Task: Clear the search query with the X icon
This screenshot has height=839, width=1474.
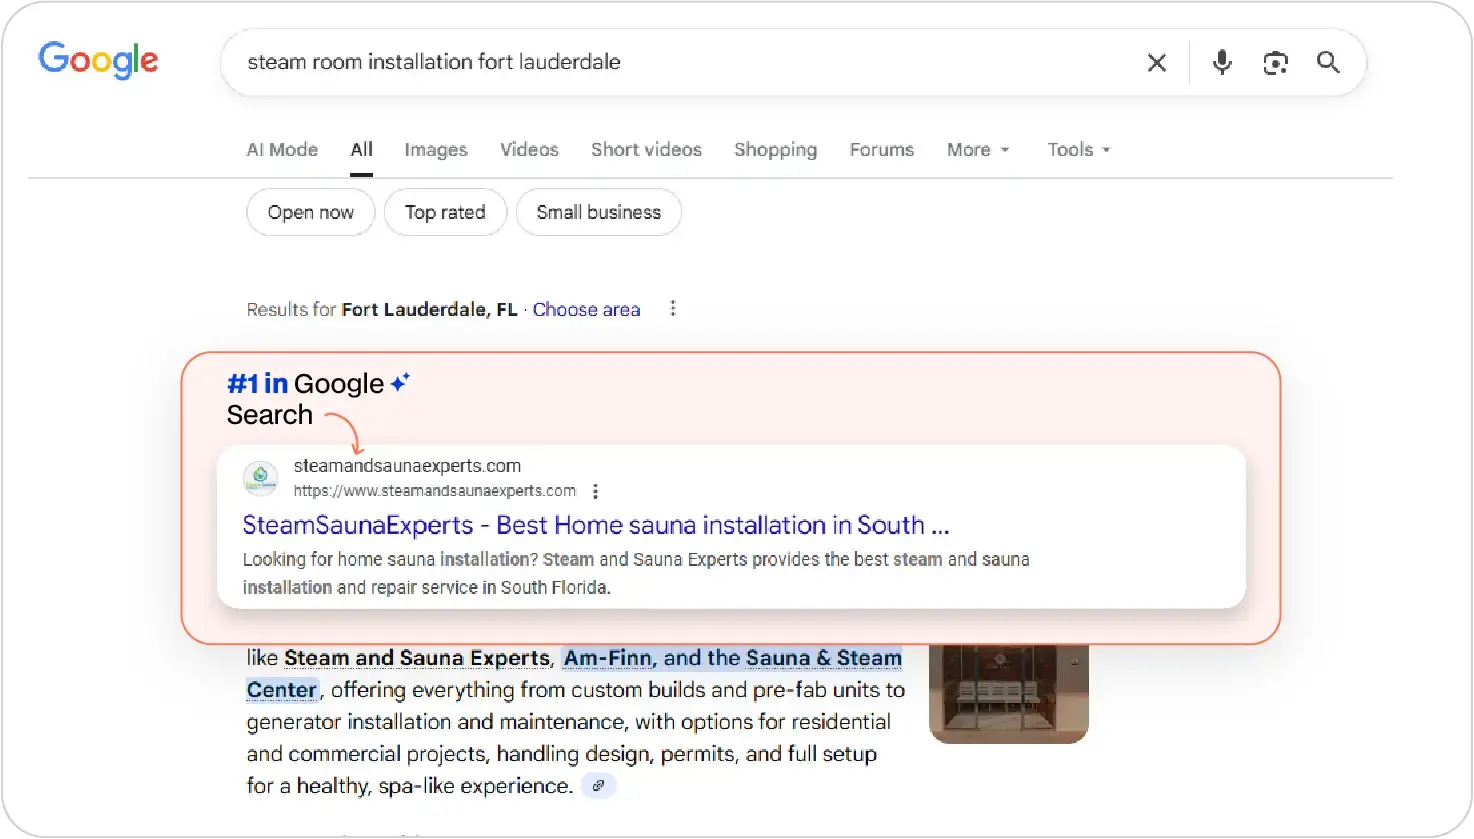Action: pos(1157,62)
